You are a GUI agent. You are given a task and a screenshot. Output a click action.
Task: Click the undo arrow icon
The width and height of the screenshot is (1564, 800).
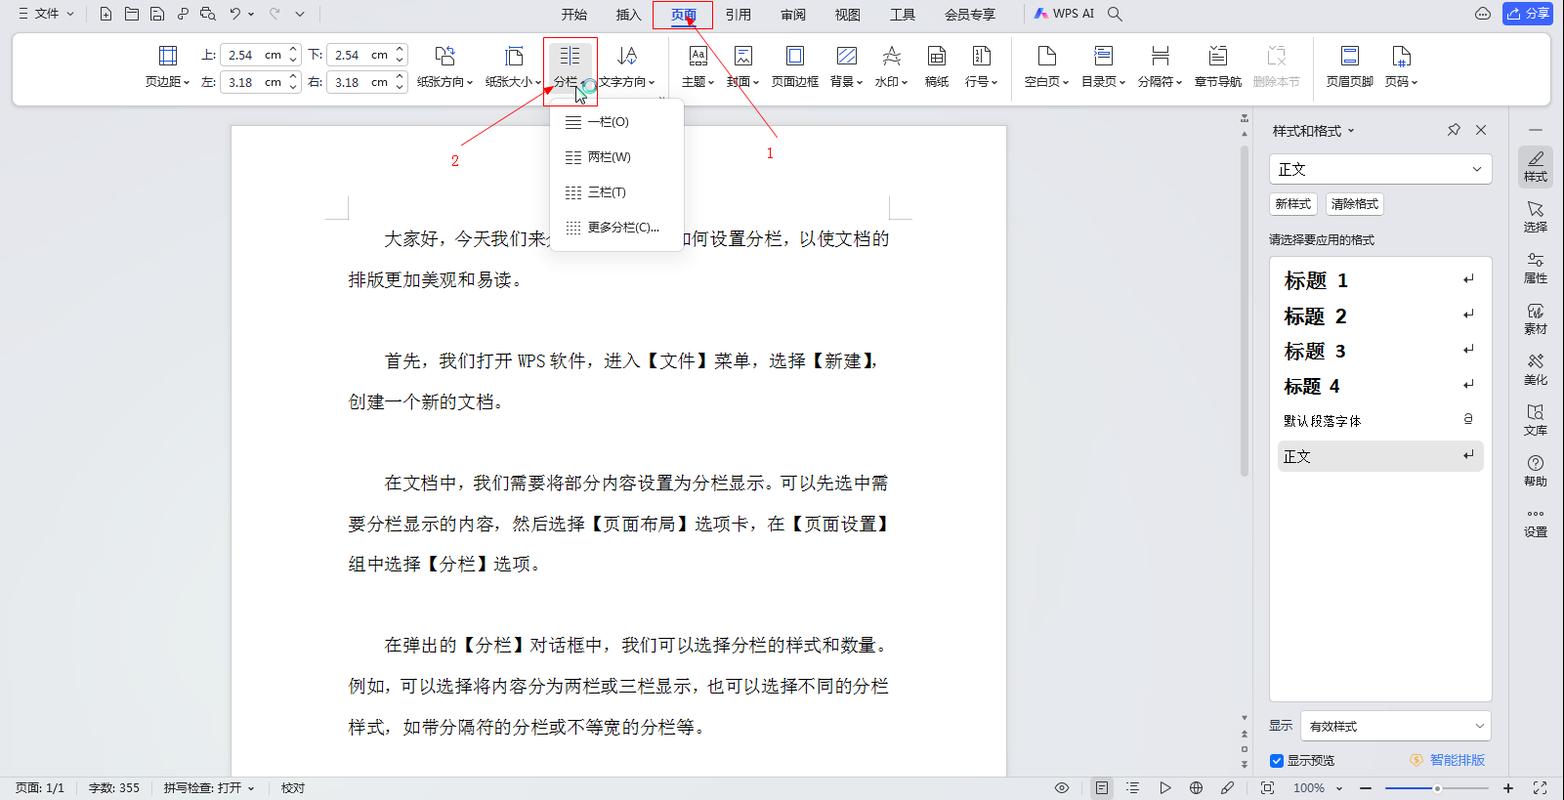(x=235, y=14)
